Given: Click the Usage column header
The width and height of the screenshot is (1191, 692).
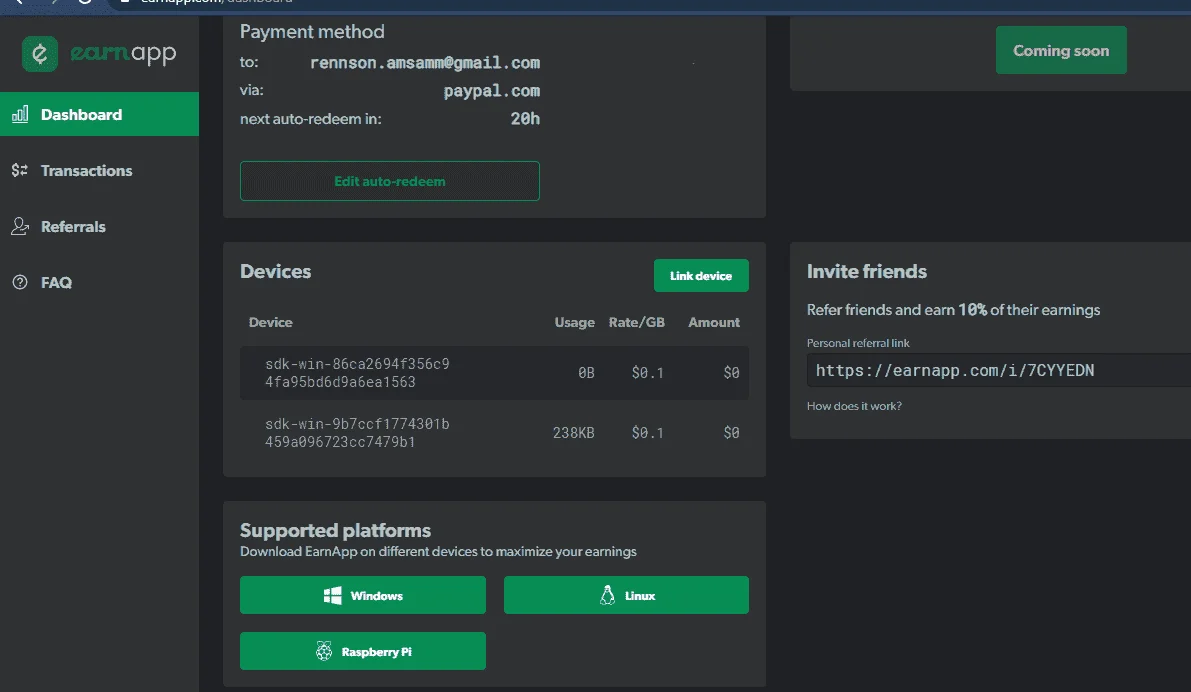Looking at the screenshot, I should point(574,322).
